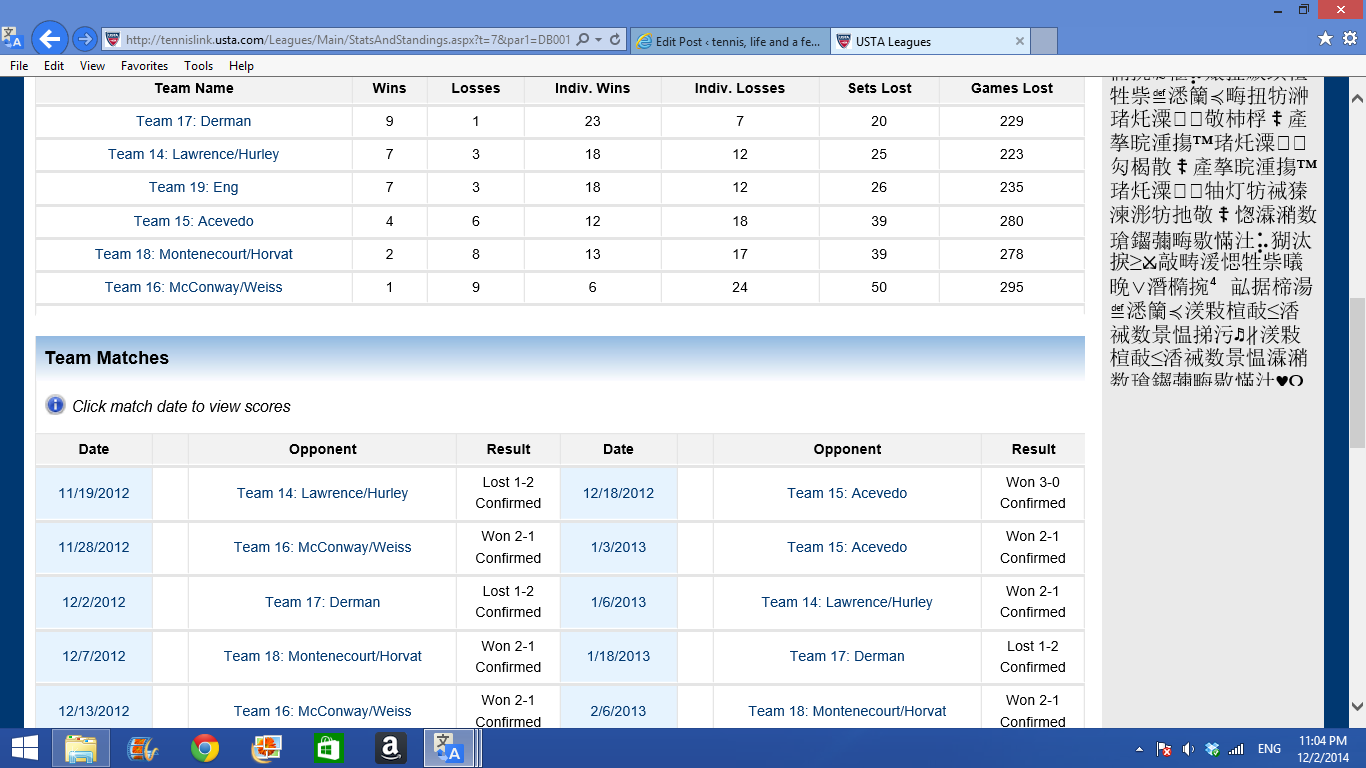The image size is (1366, 768).
Task: Open the Windows Store taskbar icon
Action: tap(328, 748)
